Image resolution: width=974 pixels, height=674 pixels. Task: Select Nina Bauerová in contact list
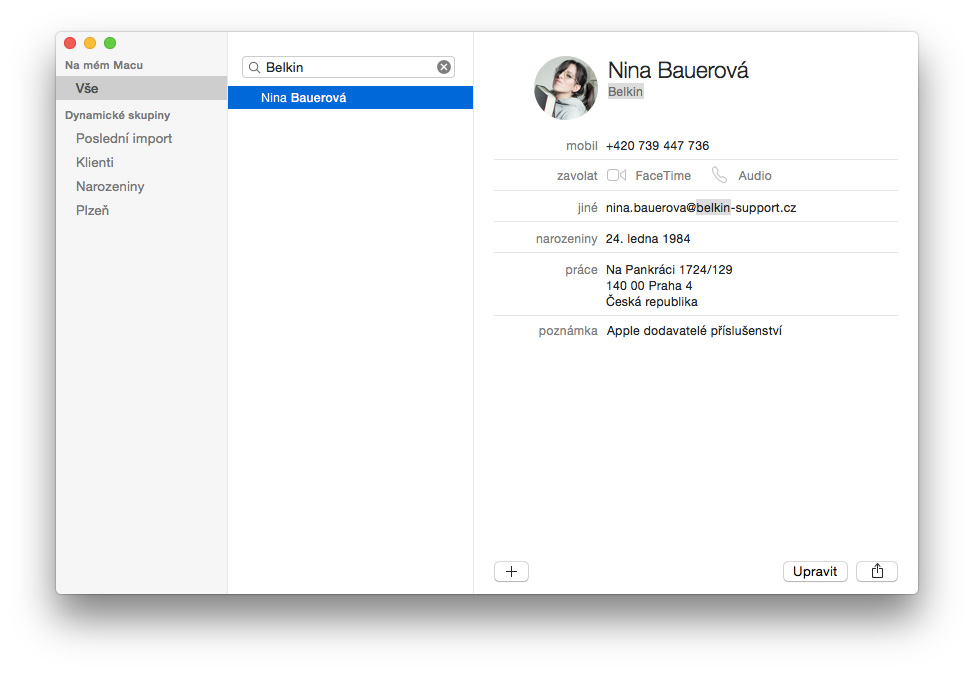[350, 98]
